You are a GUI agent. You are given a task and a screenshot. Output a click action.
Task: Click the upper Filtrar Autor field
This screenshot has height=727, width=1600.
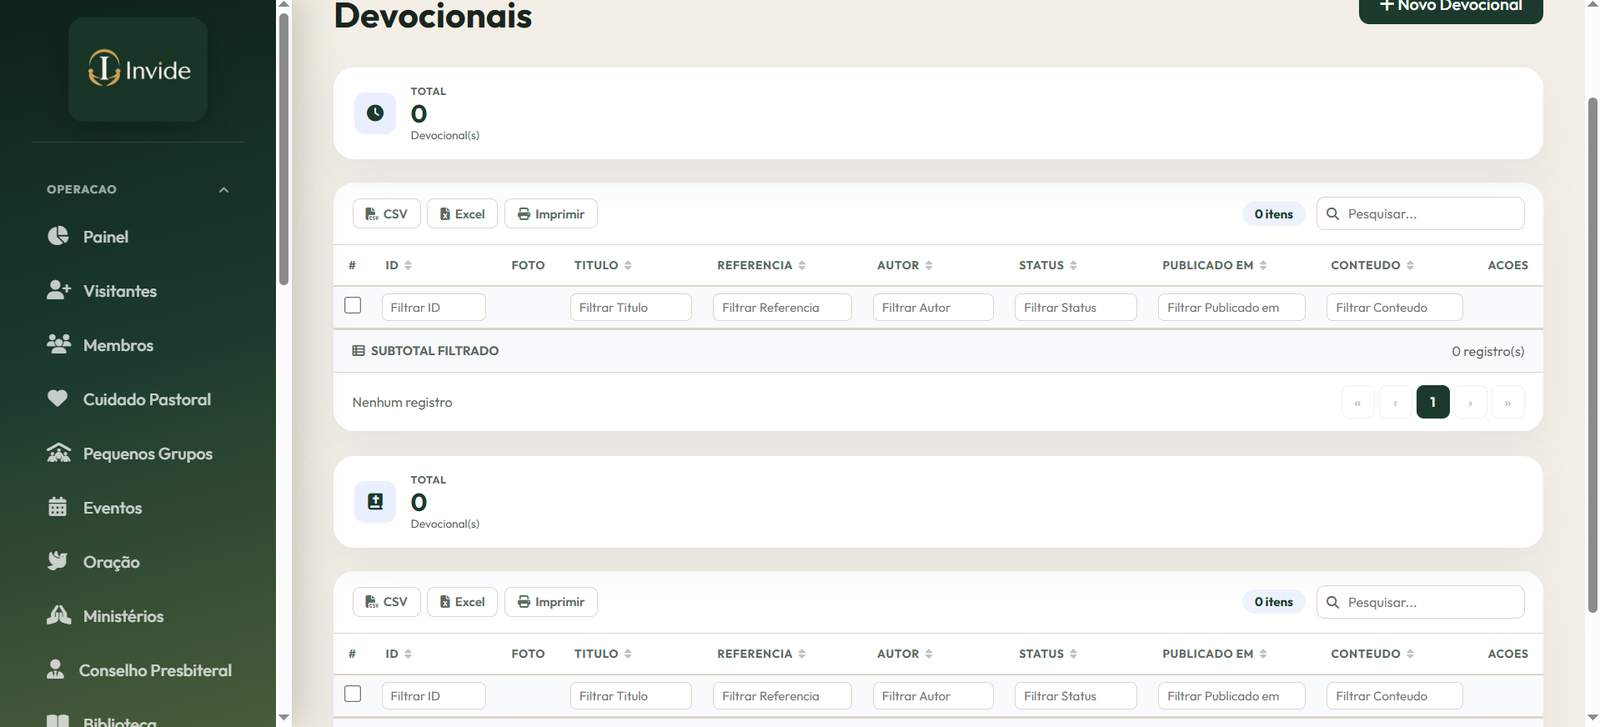(933, 307)
